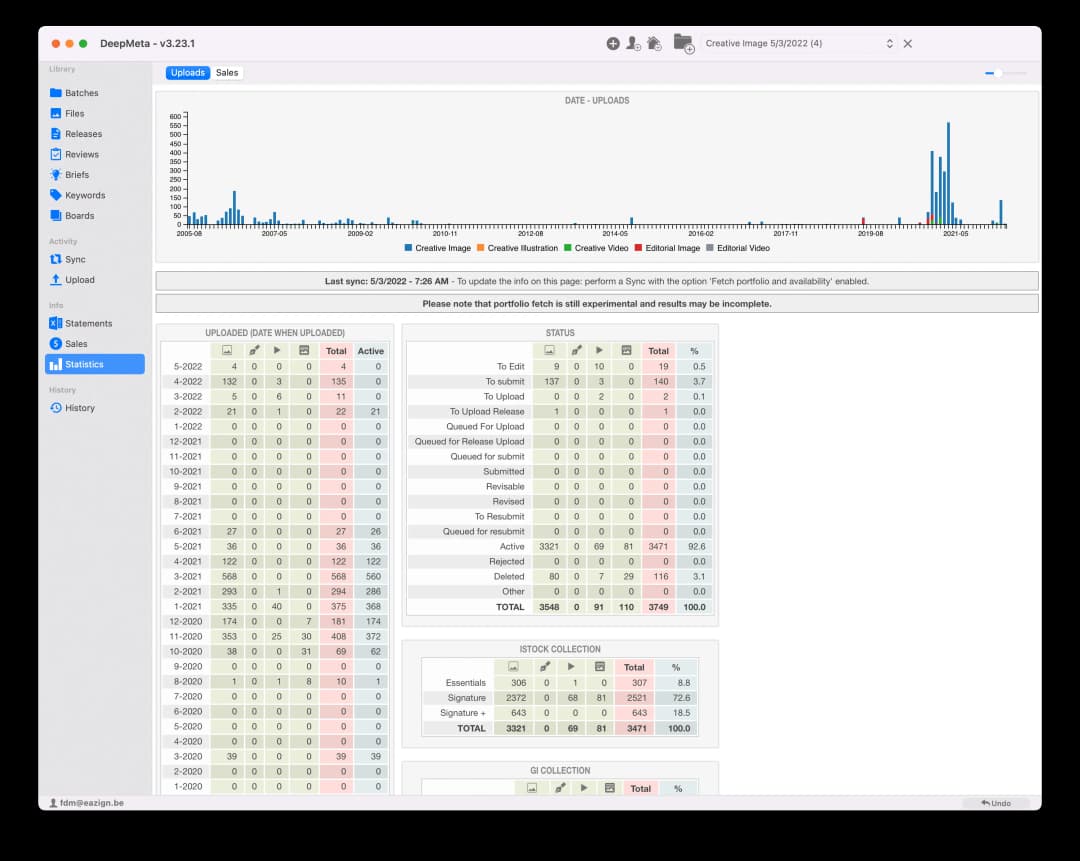This screenshot has height=861, width=1080.
Task: Click the illustration icon in iStock Collection table
Action: coord(545,667)
